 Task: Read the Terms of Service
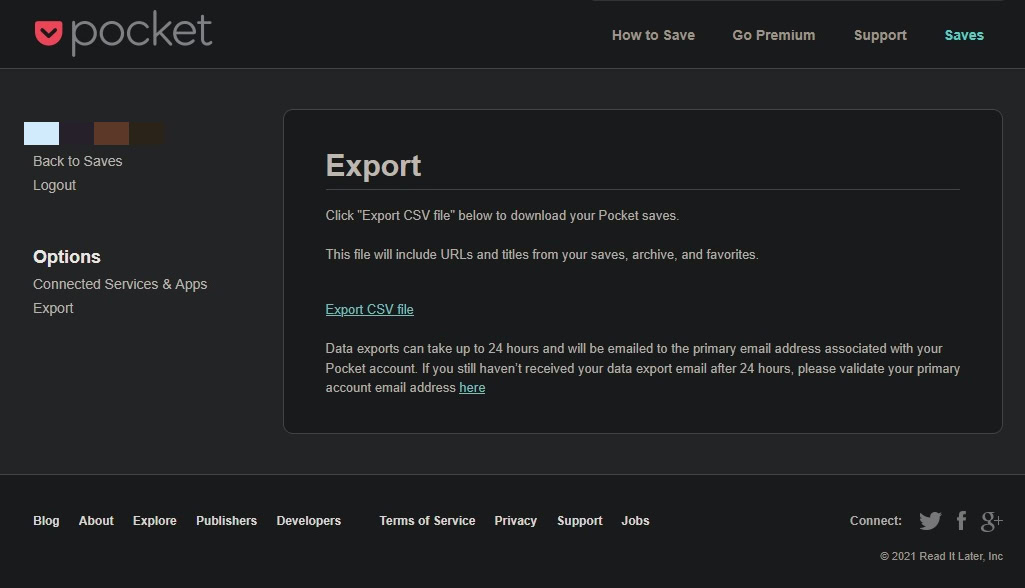coord(427,521)
